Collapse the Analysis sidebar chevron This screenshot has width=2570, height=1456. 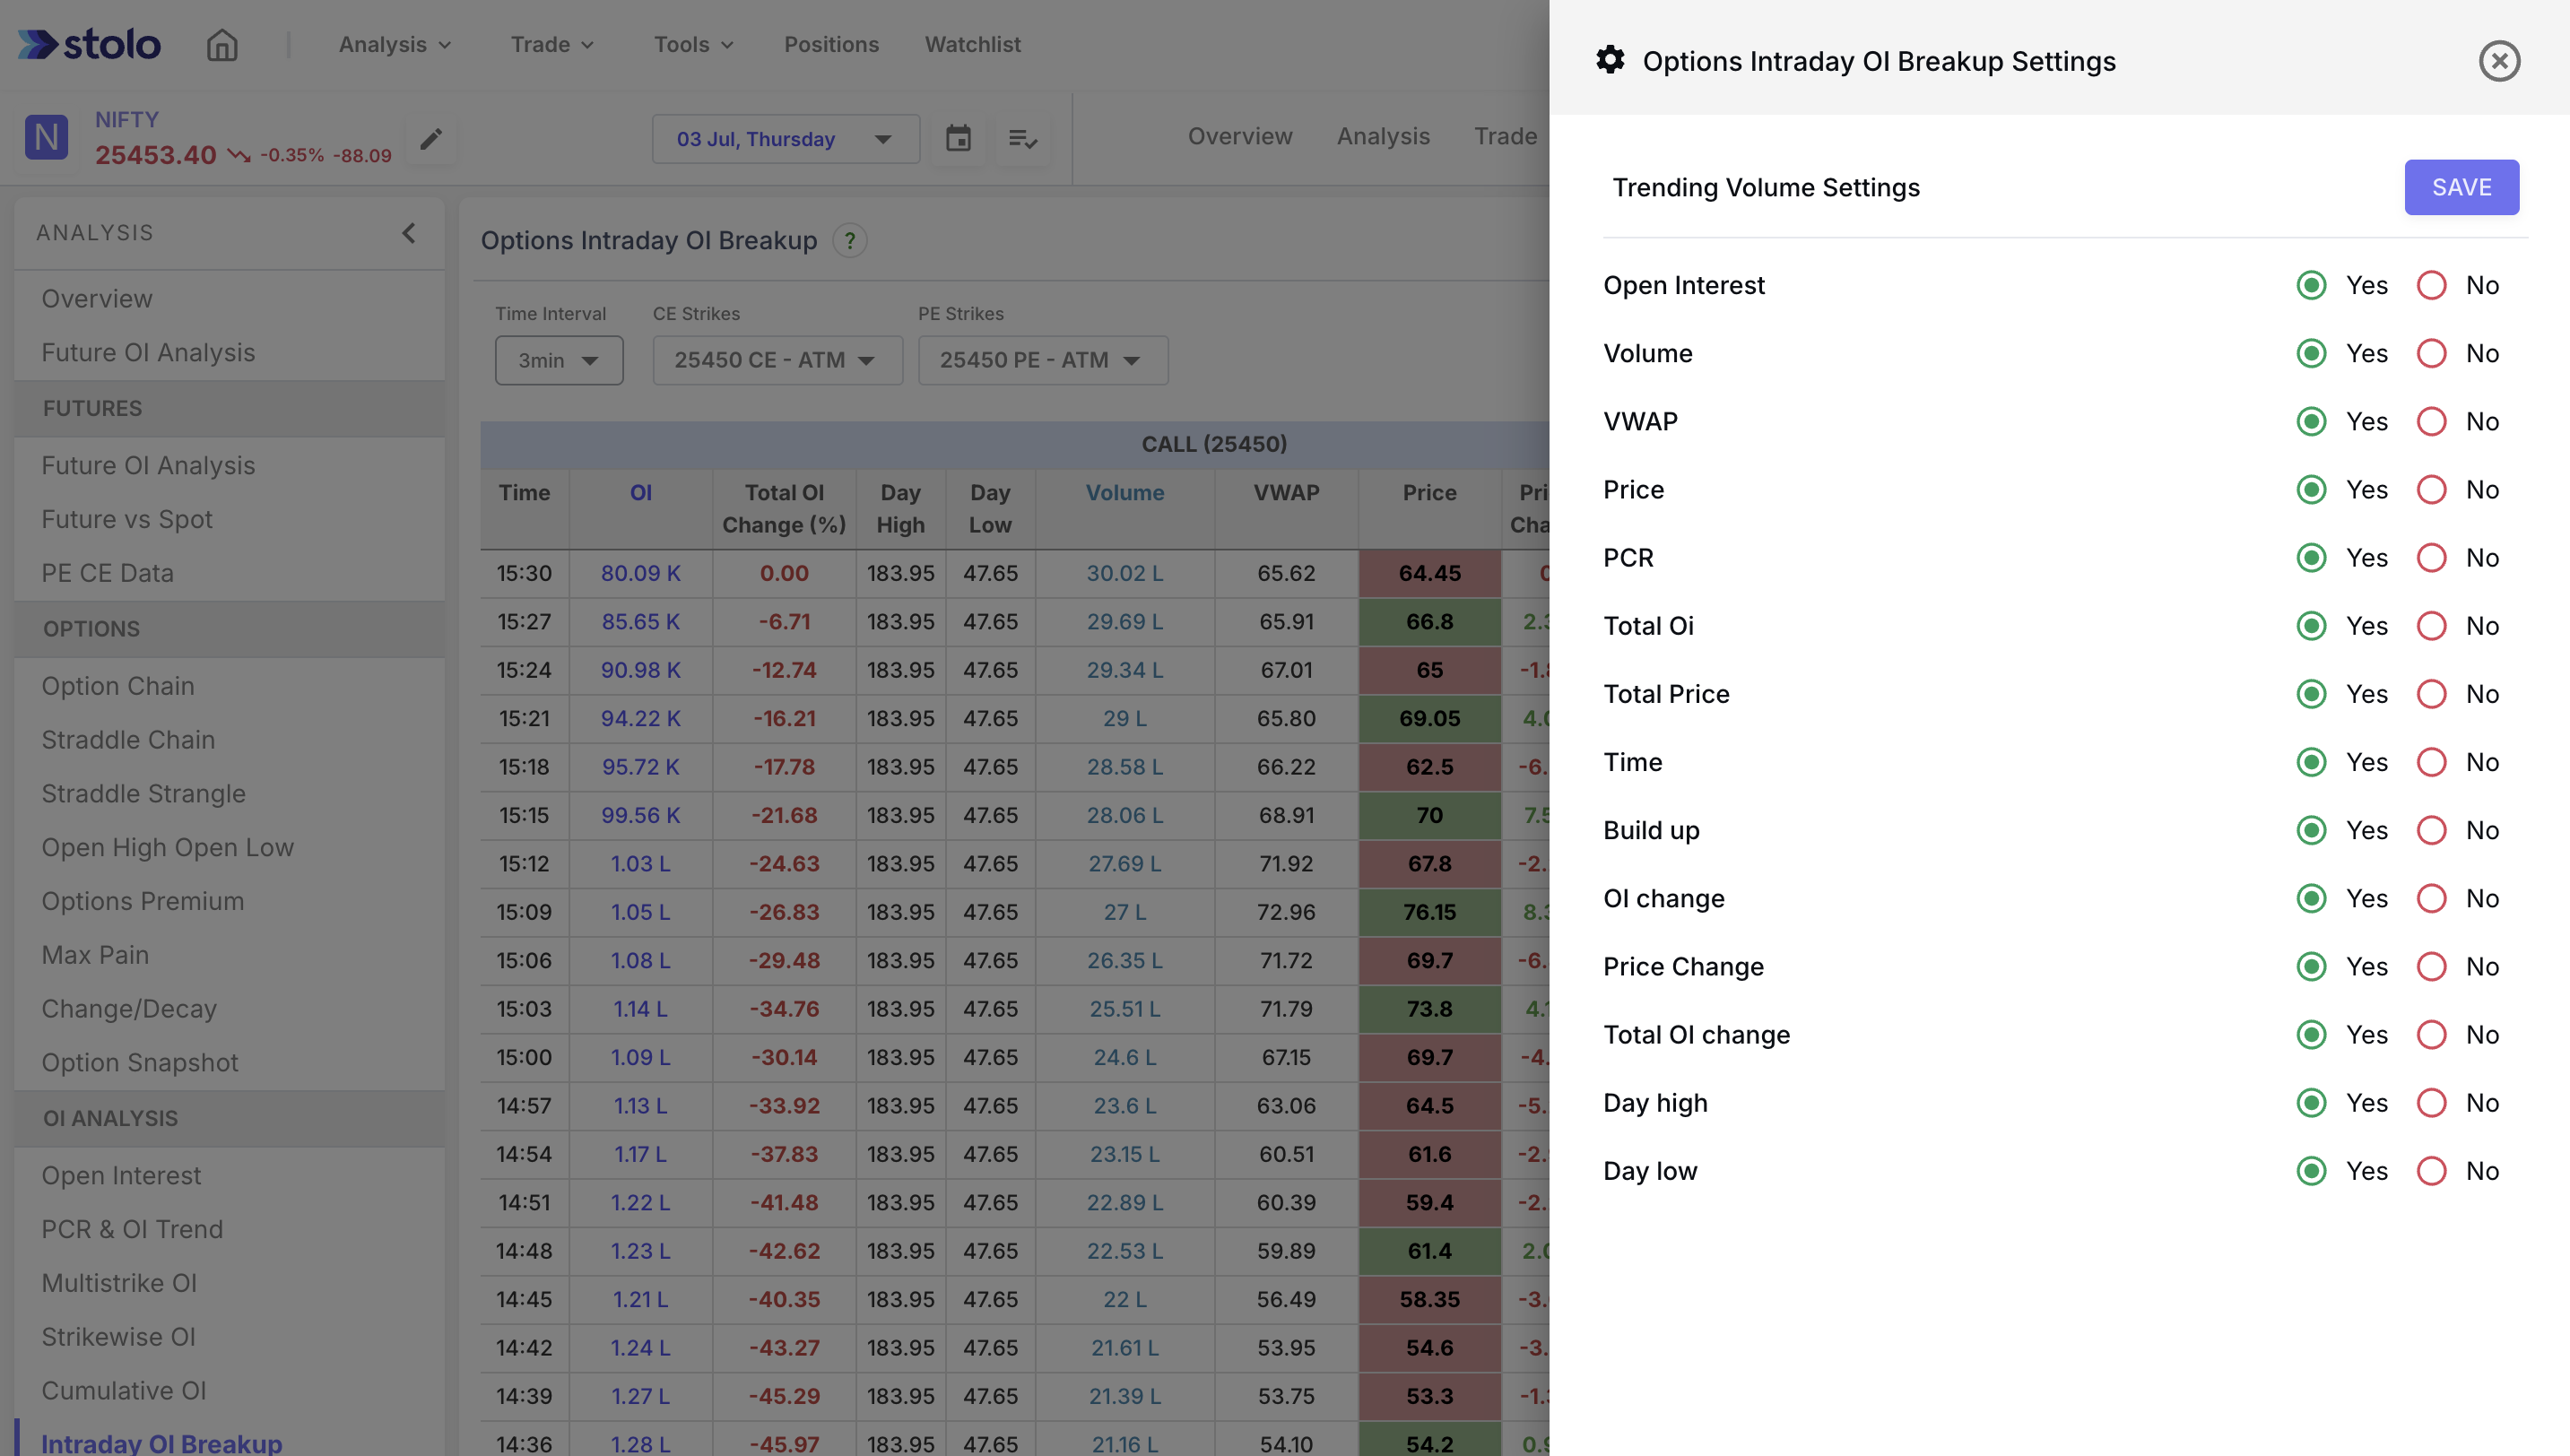point(408,233)
